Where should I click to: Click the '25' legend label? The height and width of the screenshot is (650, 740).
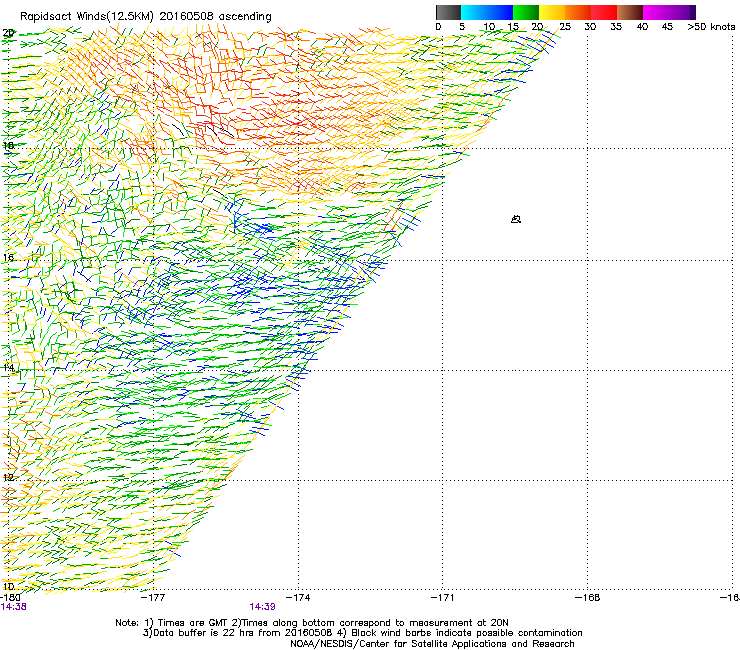click(565, 27)
